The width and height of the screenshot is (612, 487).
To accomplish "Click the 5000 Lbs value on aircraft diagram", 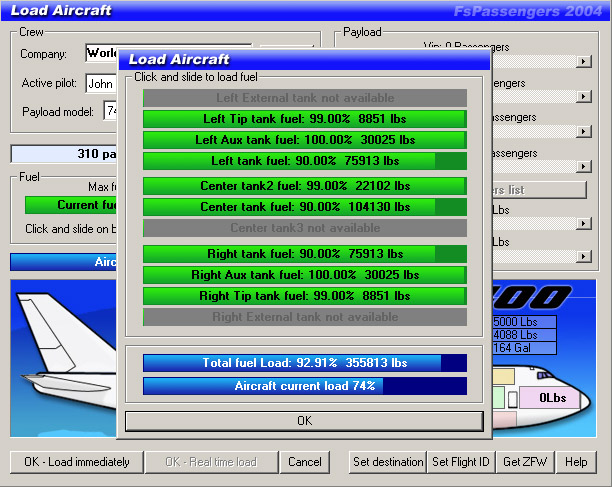I will pyautogui.click(x=524, y=322).
